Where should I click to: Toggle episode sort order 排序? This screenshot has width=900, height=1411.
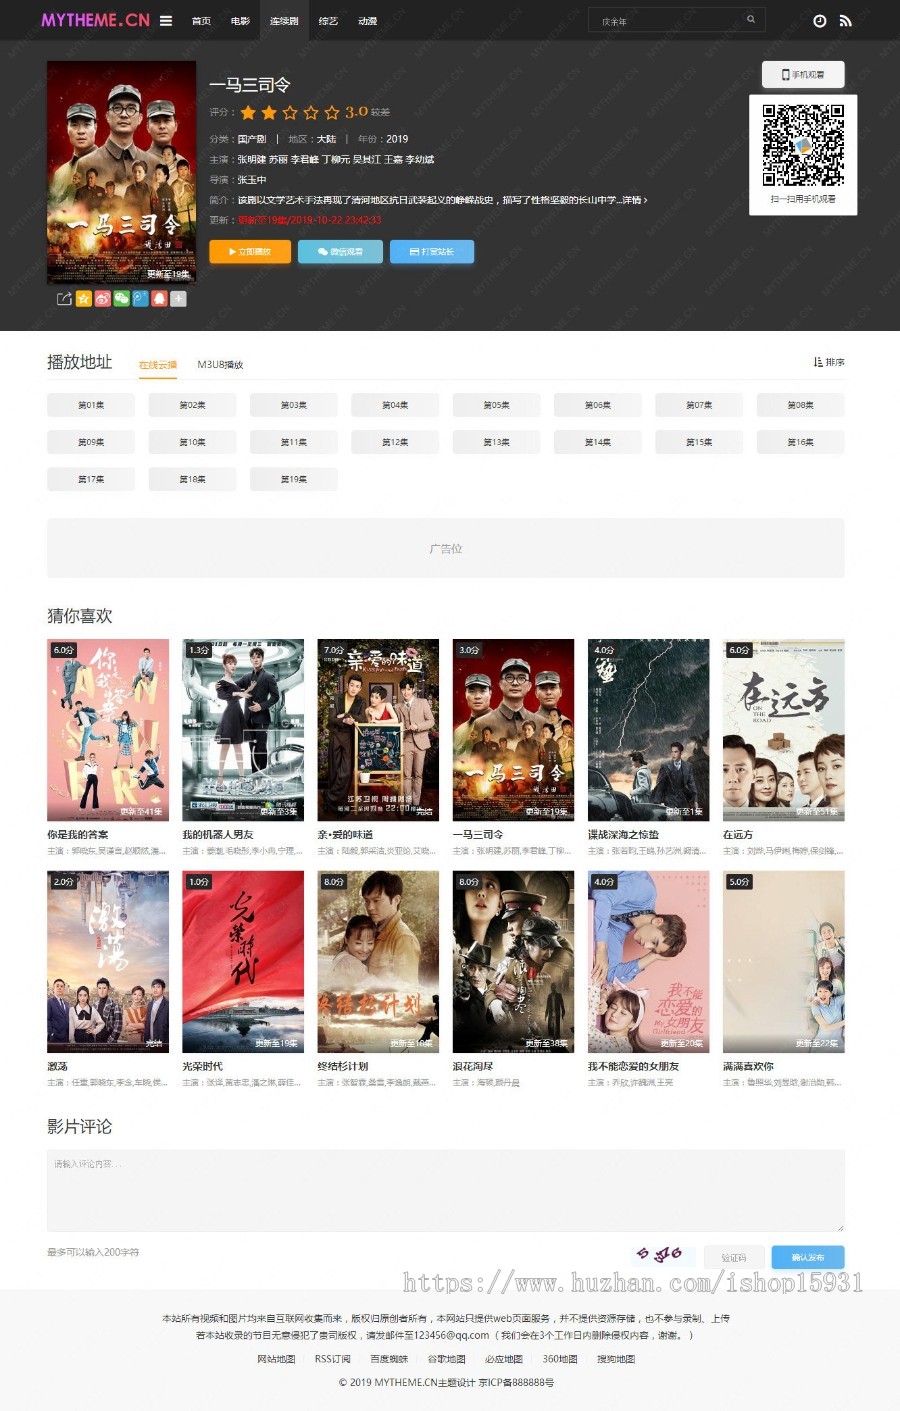point(829,362)
